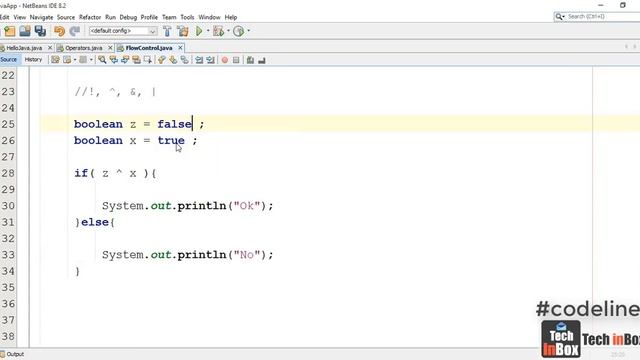Launch Profile Project from toolbar
Viewport: 640px width, 360px height.
coord(238,31)
